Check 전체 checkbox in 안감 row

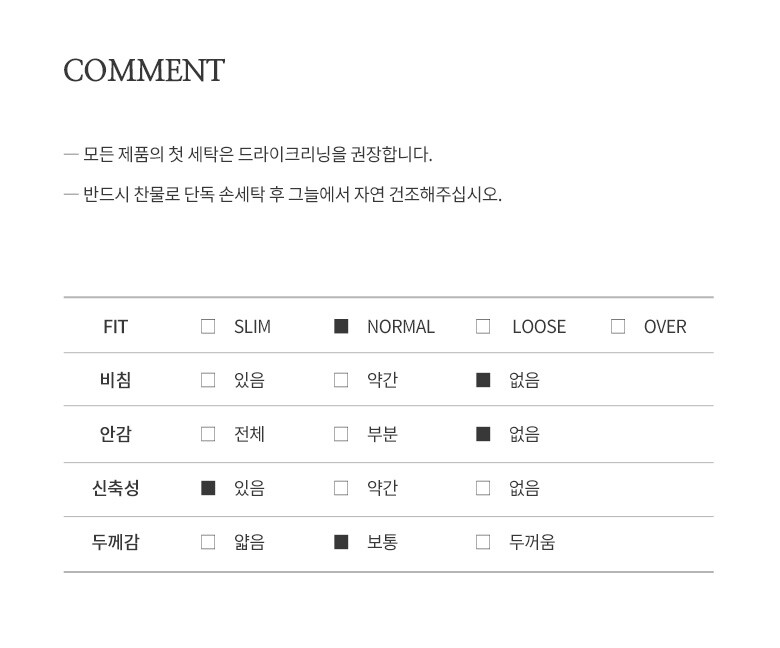pyautogui.click(x=208, y=434)
